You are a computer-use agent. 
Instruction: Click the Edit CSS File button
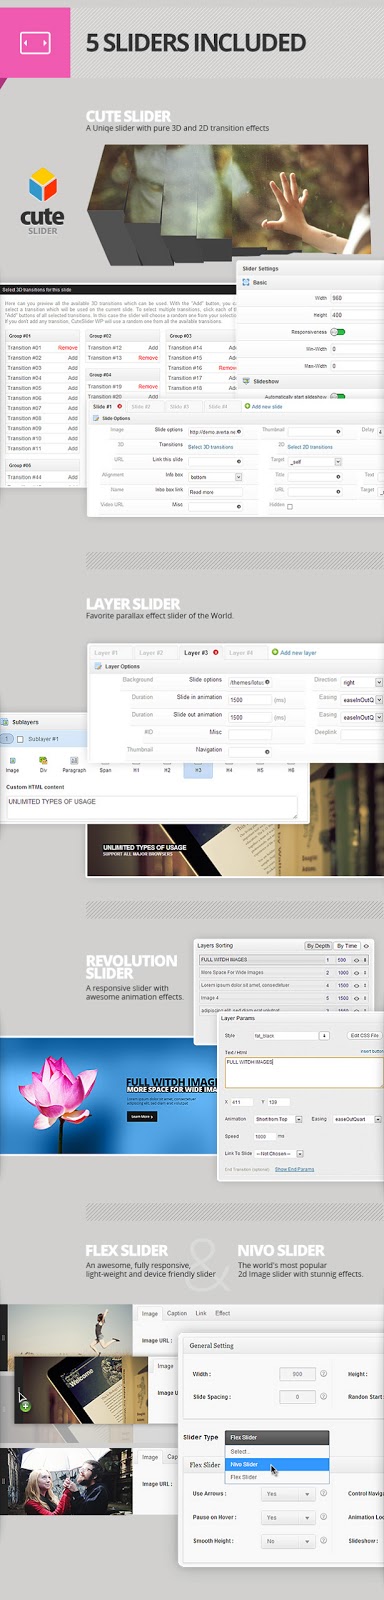pos(364,1035)
